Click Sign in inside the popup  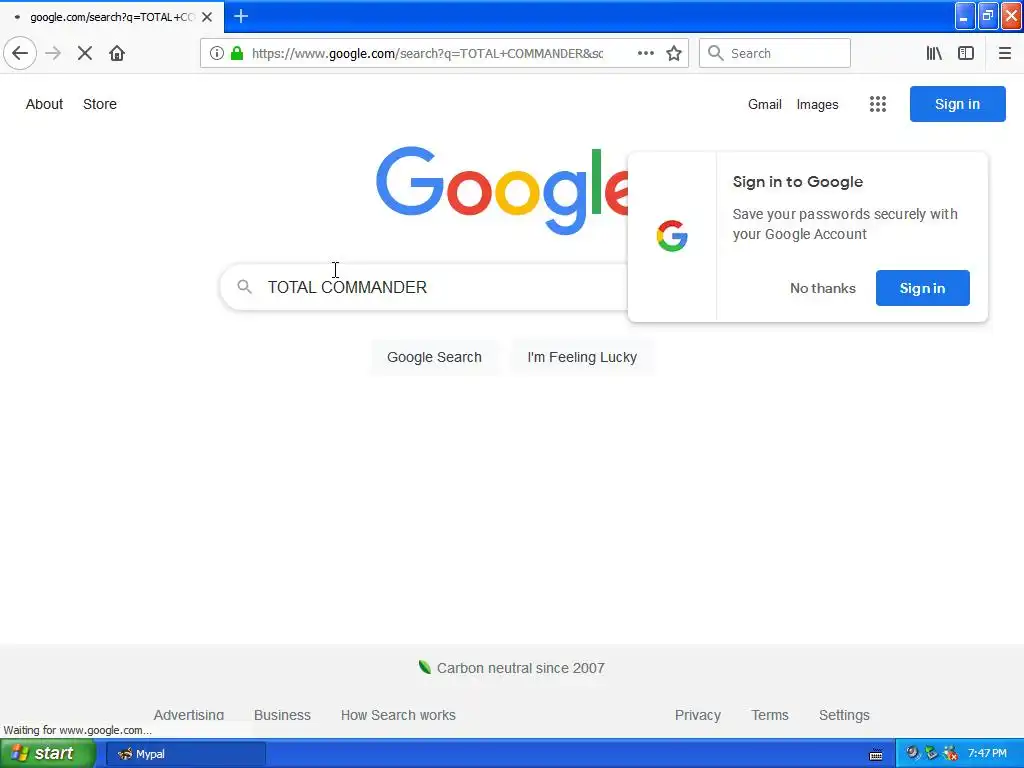(922, 288)
